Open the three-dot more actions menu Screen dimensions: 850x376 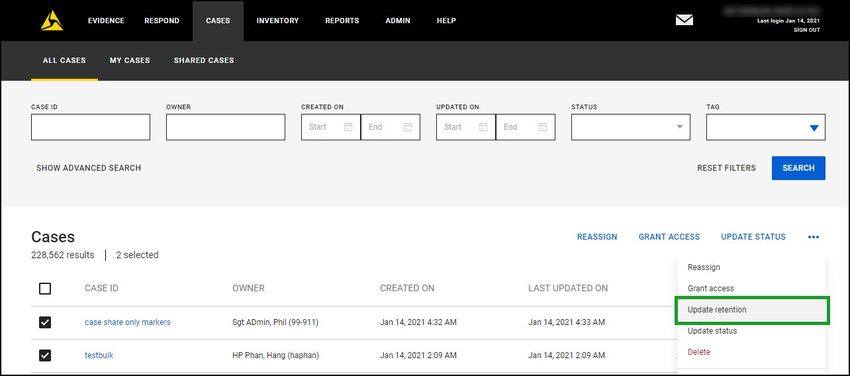(813, 237)
